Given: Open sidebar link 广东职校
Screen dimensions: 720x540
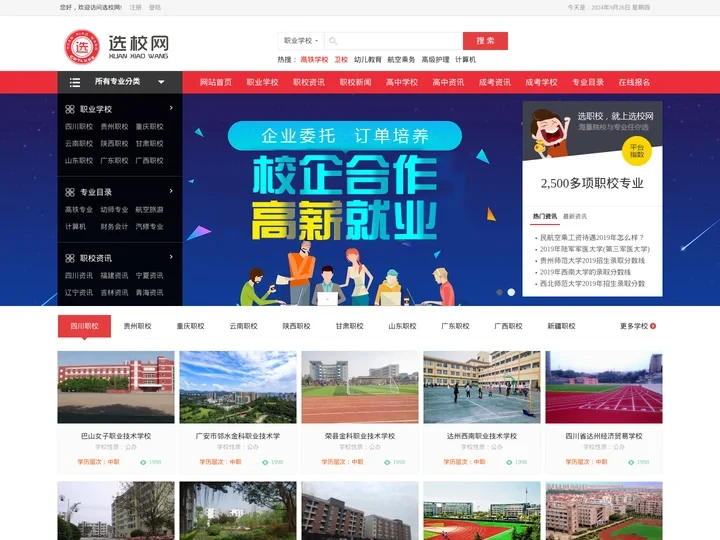Looking at the screenshot, I should coord(114,161).
